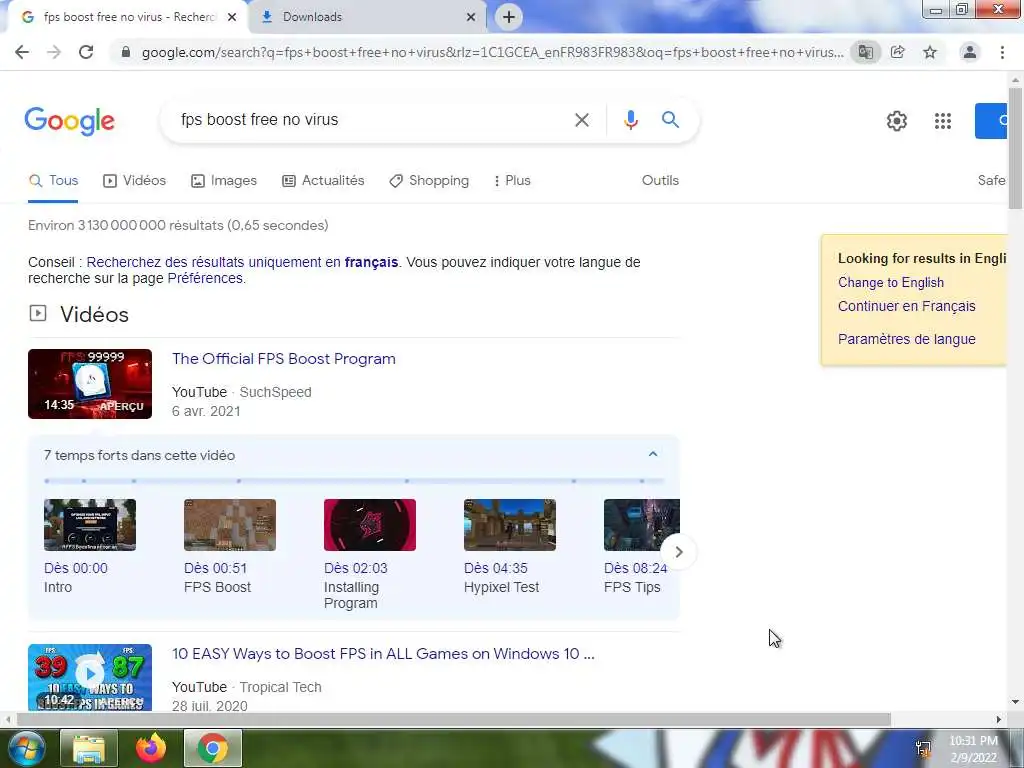This screenshot has height=768, width=1024.
Task: Open the translate page icon
Action: (x=865, y=52)
